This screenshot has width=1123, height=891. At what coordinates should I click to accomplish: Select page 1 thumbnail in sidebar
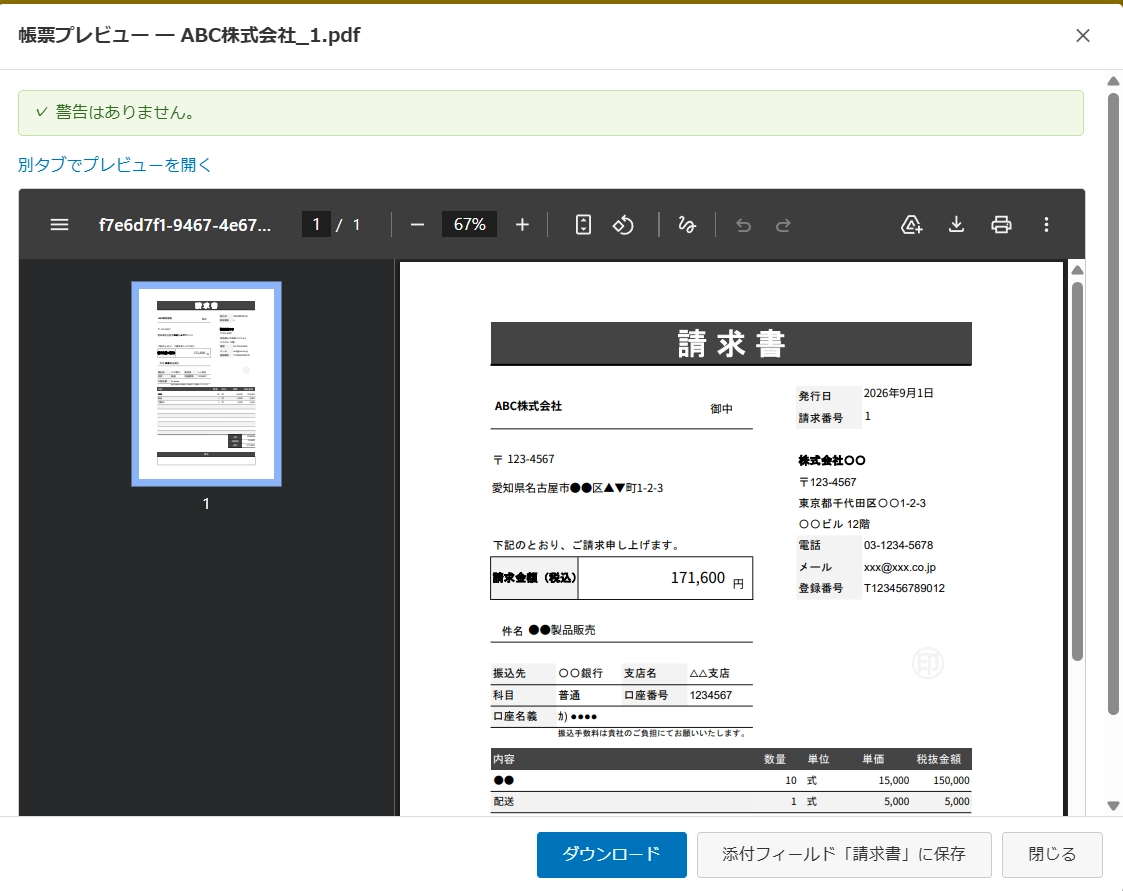(x=206, y=384)
